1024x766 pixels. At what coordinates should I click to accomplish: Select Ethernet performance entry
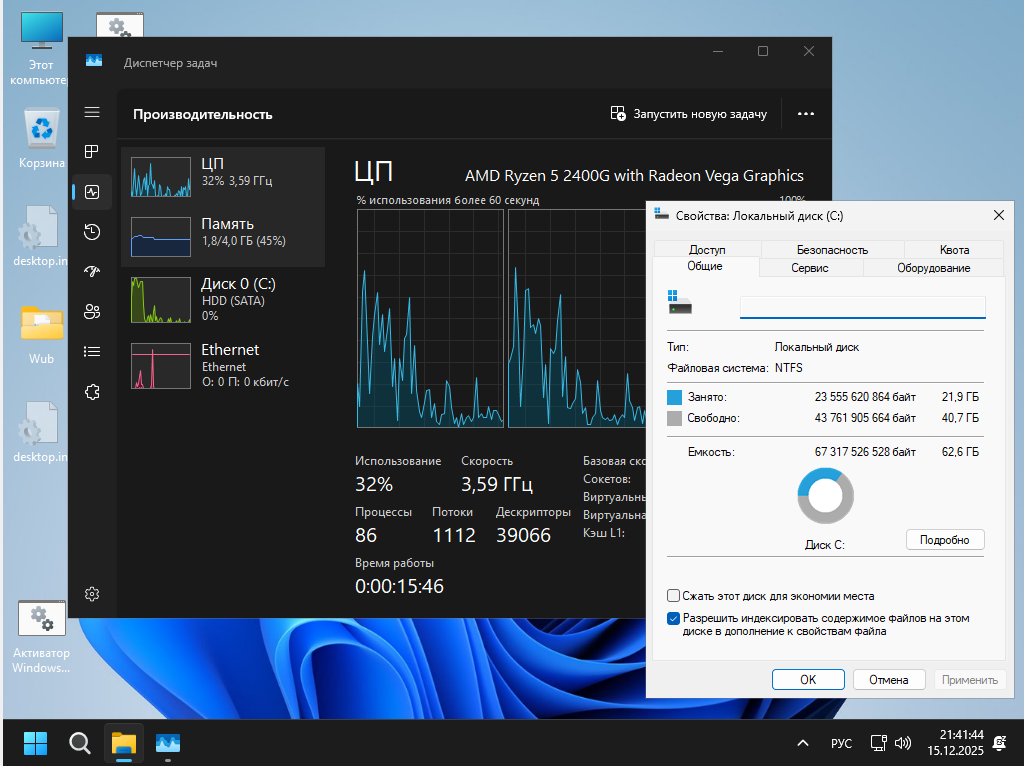click(223, 366)
